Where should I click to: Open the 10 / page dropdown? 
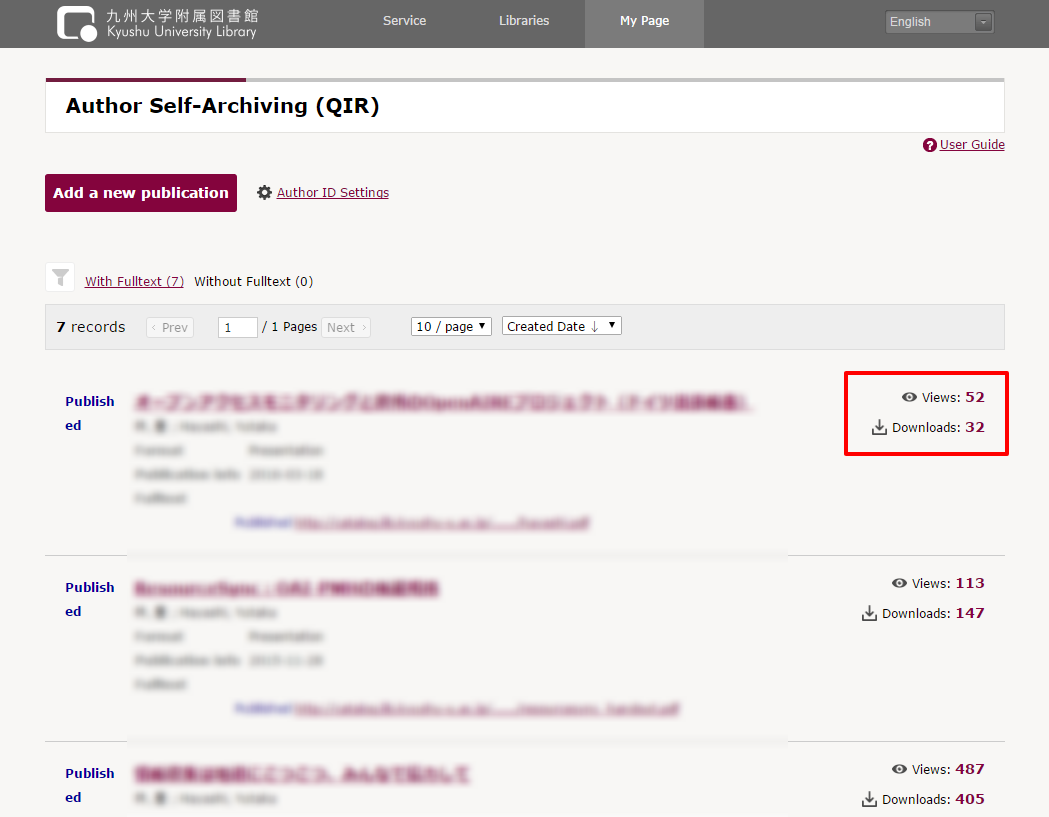451,326
